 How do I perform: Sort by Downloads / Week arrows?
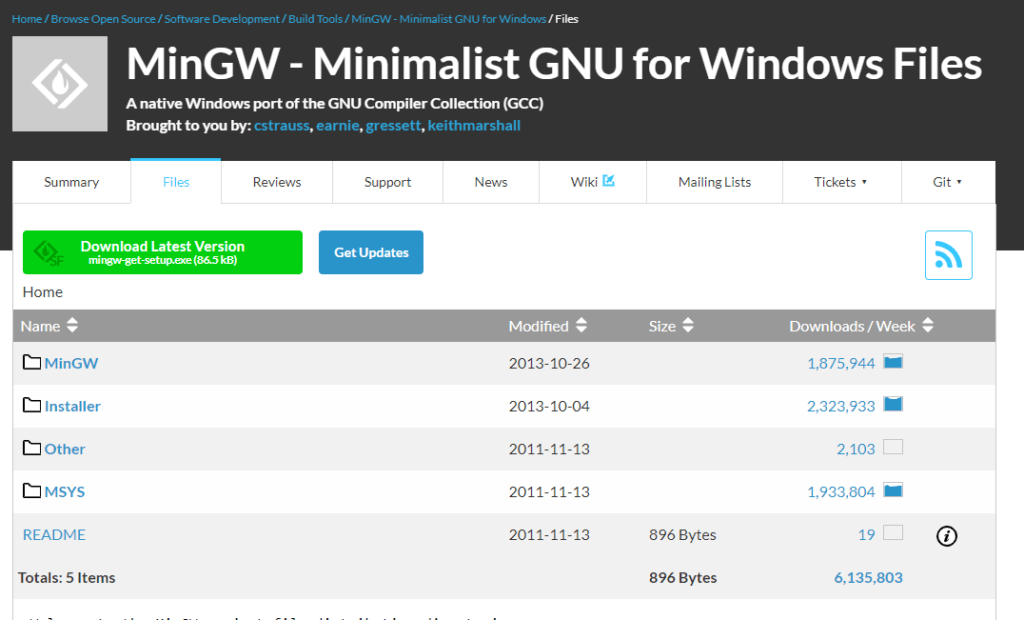point(927,325)
